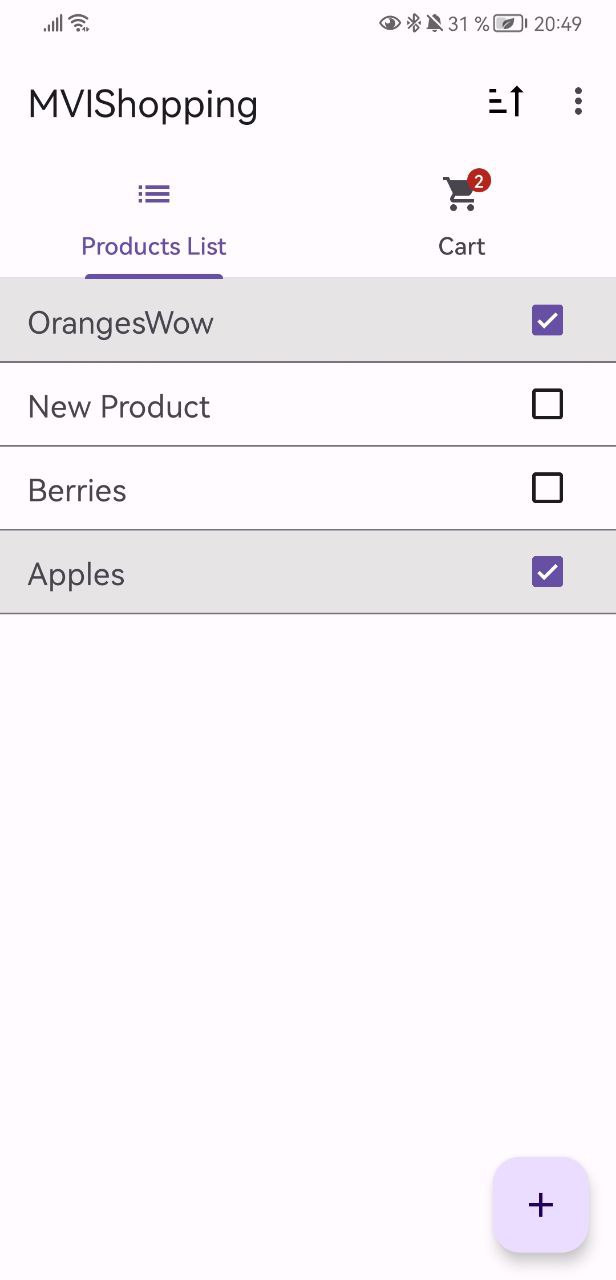Check the New Product checkbox

click(546, 404)
